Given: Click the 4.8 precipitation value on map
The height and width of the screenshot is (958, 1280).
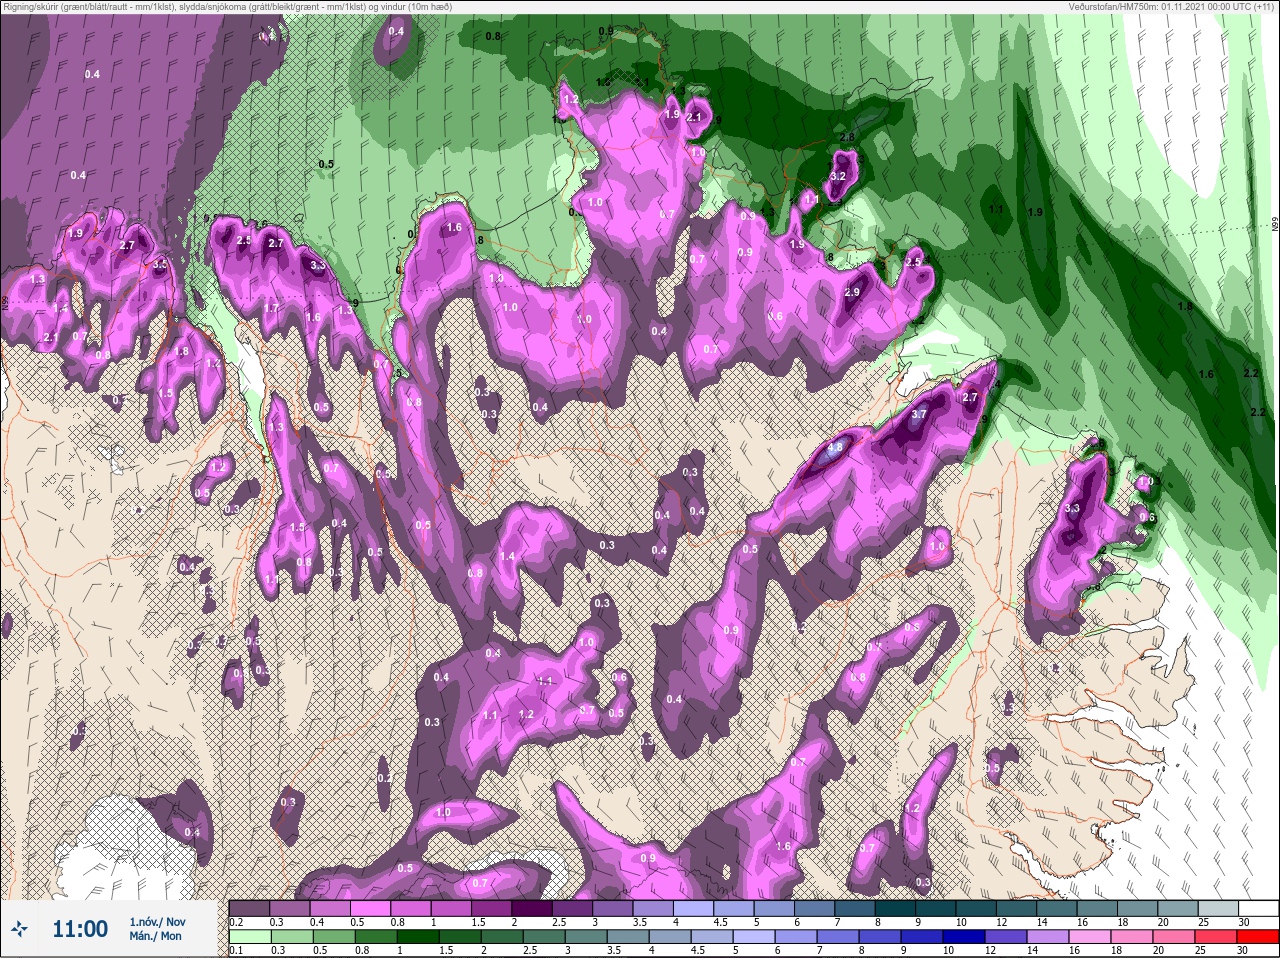Looking at the screenshot, I should point(837,447).
